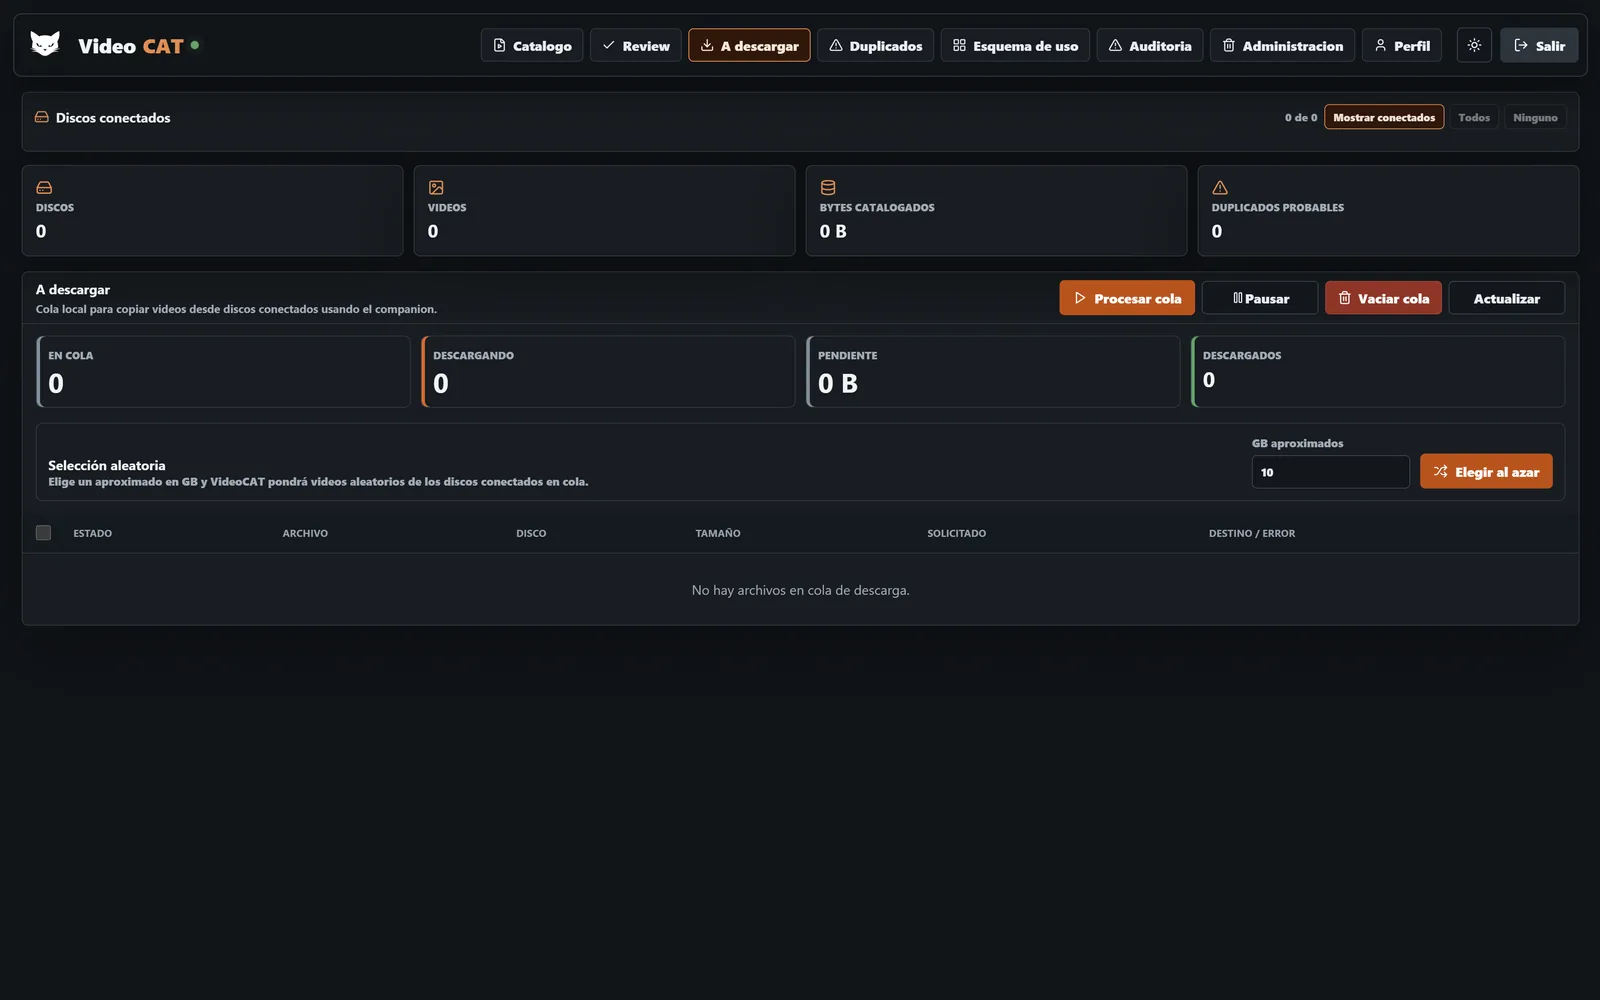Click the Salir logout button
The image size is (1600, 1000).
(1539, 45)
